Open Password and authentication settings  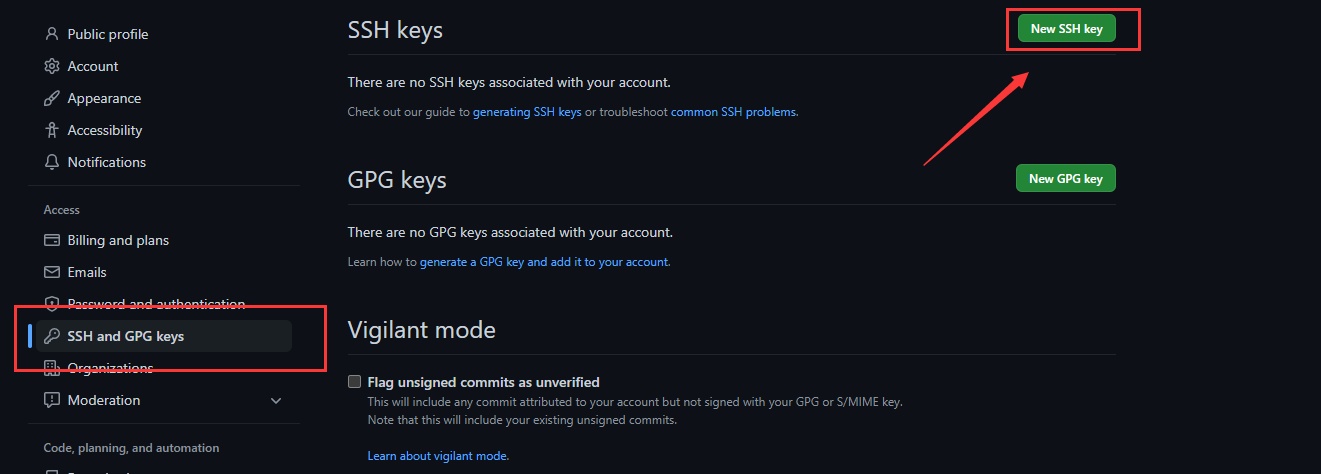156,304
